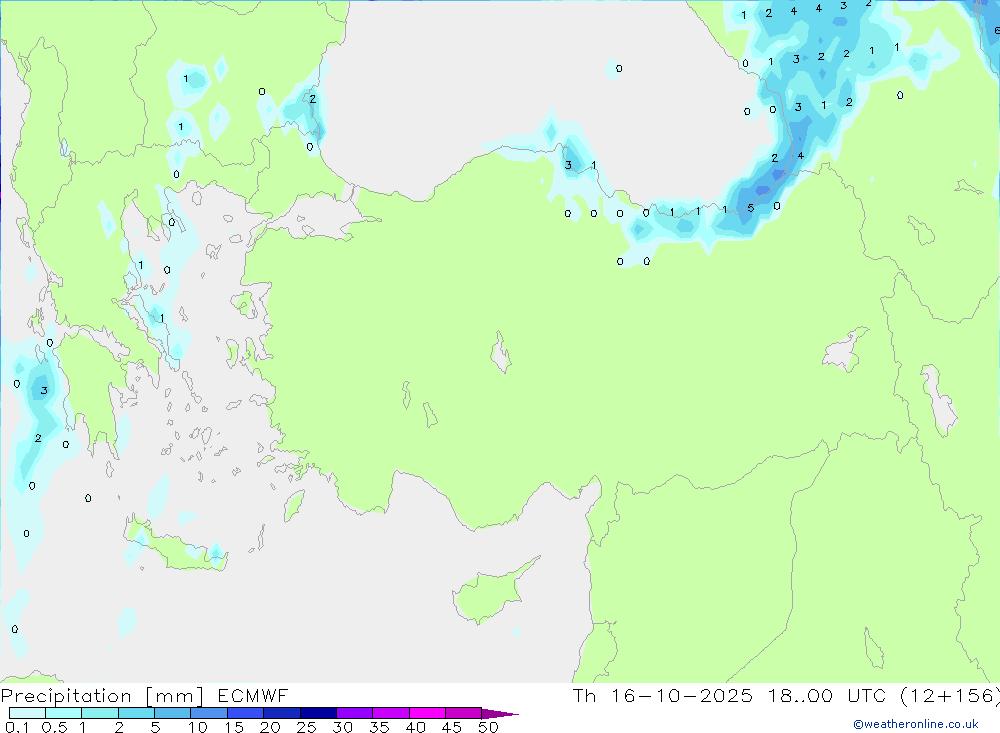Select the 30–35 mm legend color box
Image resolution: width=1000 pixels, height=733 pixels.
click(x=355, y=713)
